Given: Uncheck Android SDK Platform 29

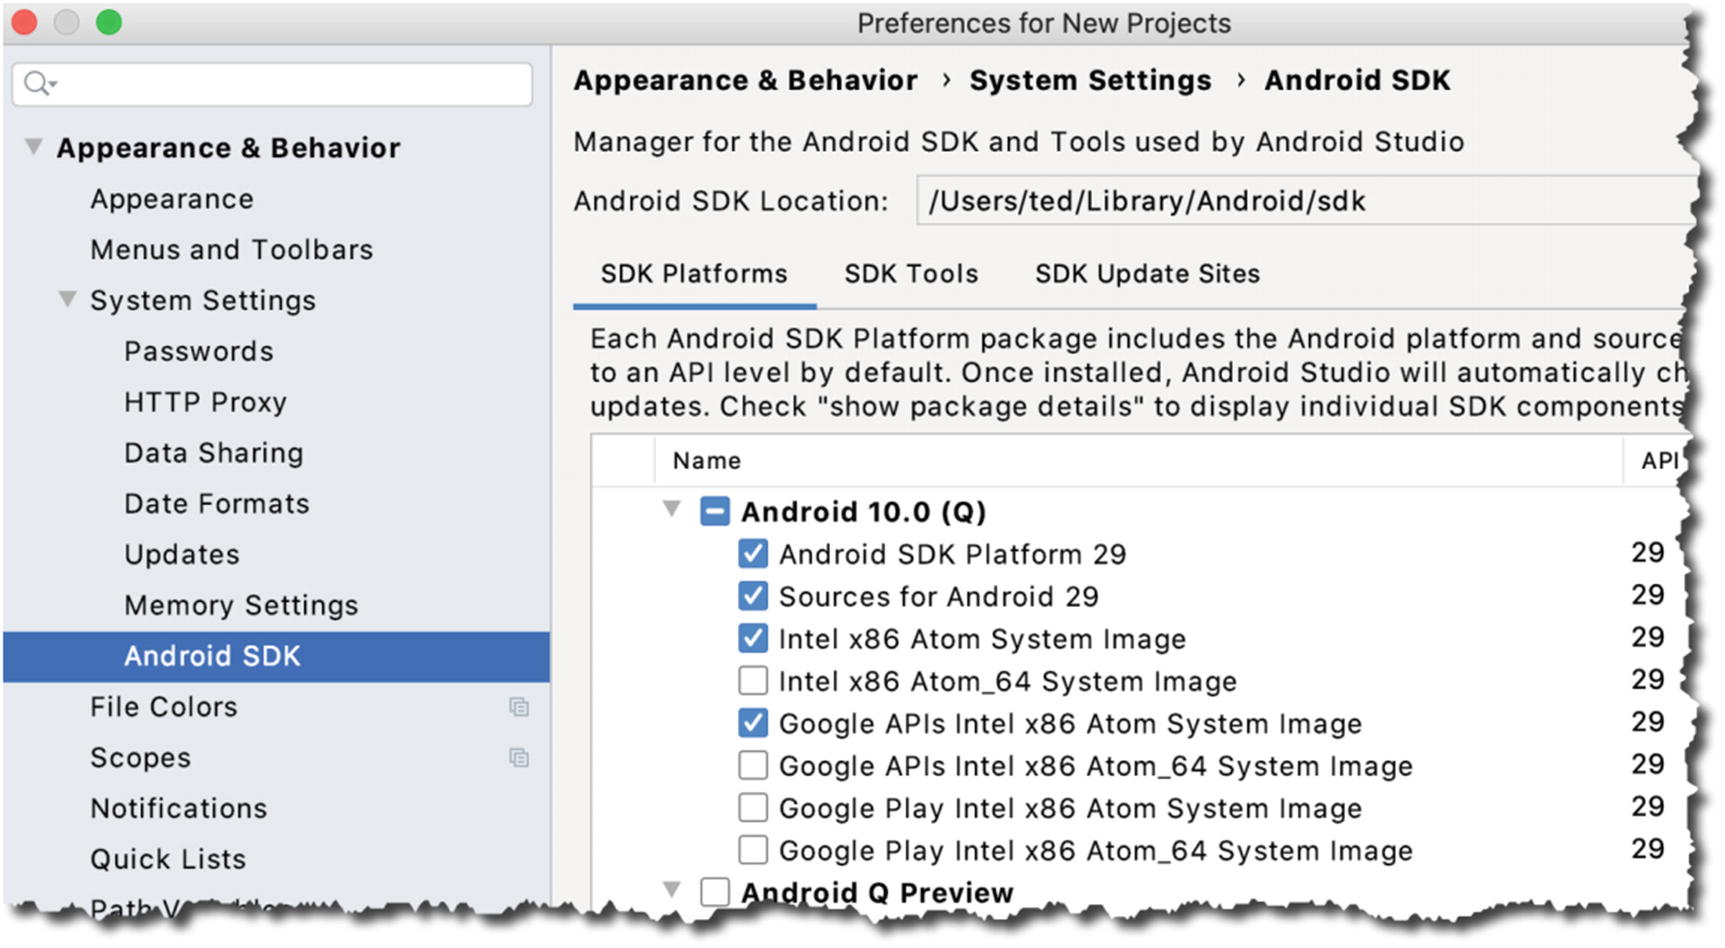Looking at the screenshot, I should [753, 554].
